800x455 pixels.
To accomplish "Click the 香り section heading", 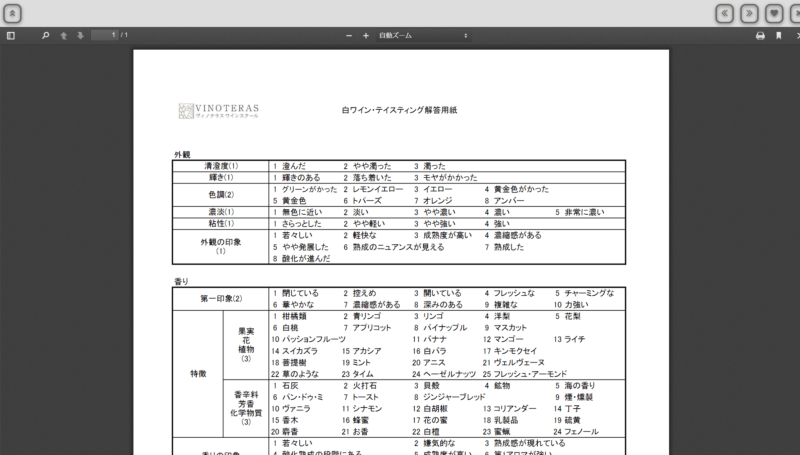I will coord(182,281).
